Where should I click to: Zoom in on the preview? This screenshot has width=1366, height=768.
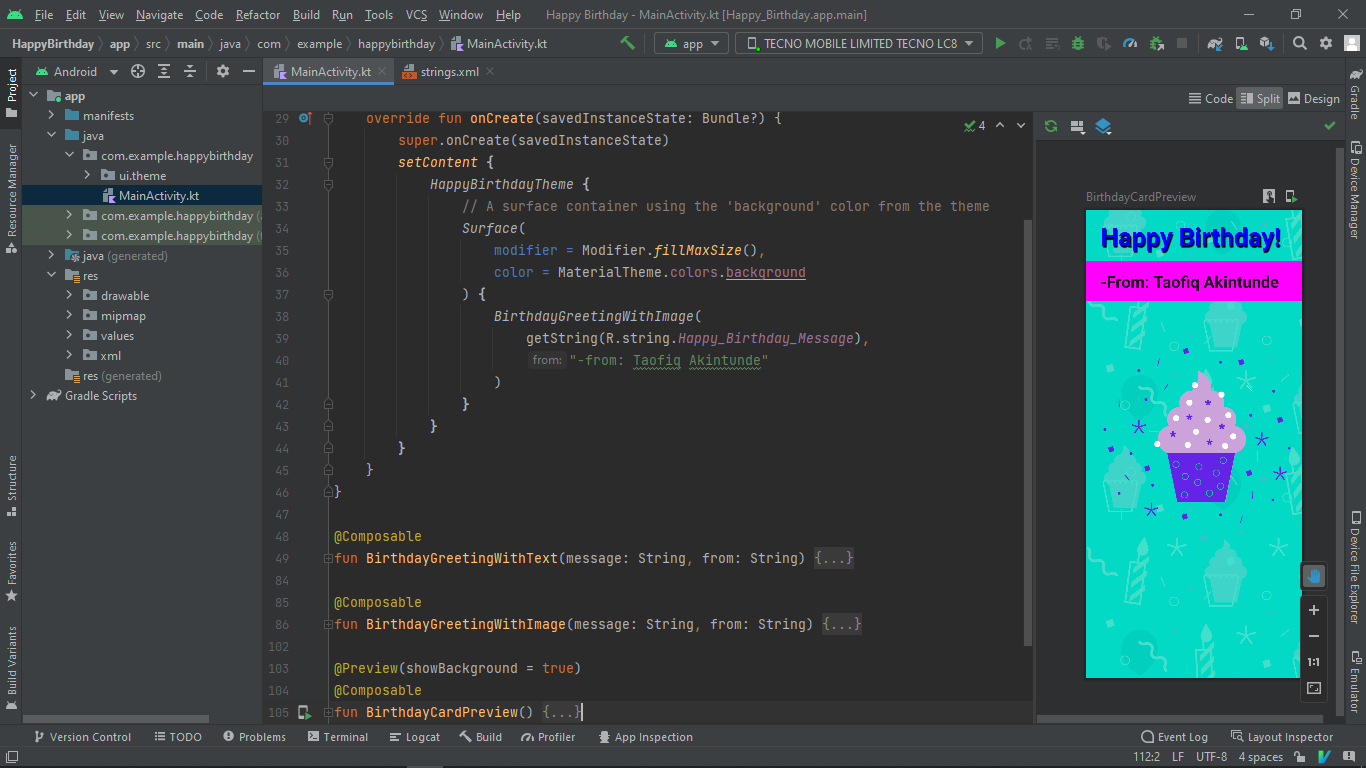(1314, 610)
